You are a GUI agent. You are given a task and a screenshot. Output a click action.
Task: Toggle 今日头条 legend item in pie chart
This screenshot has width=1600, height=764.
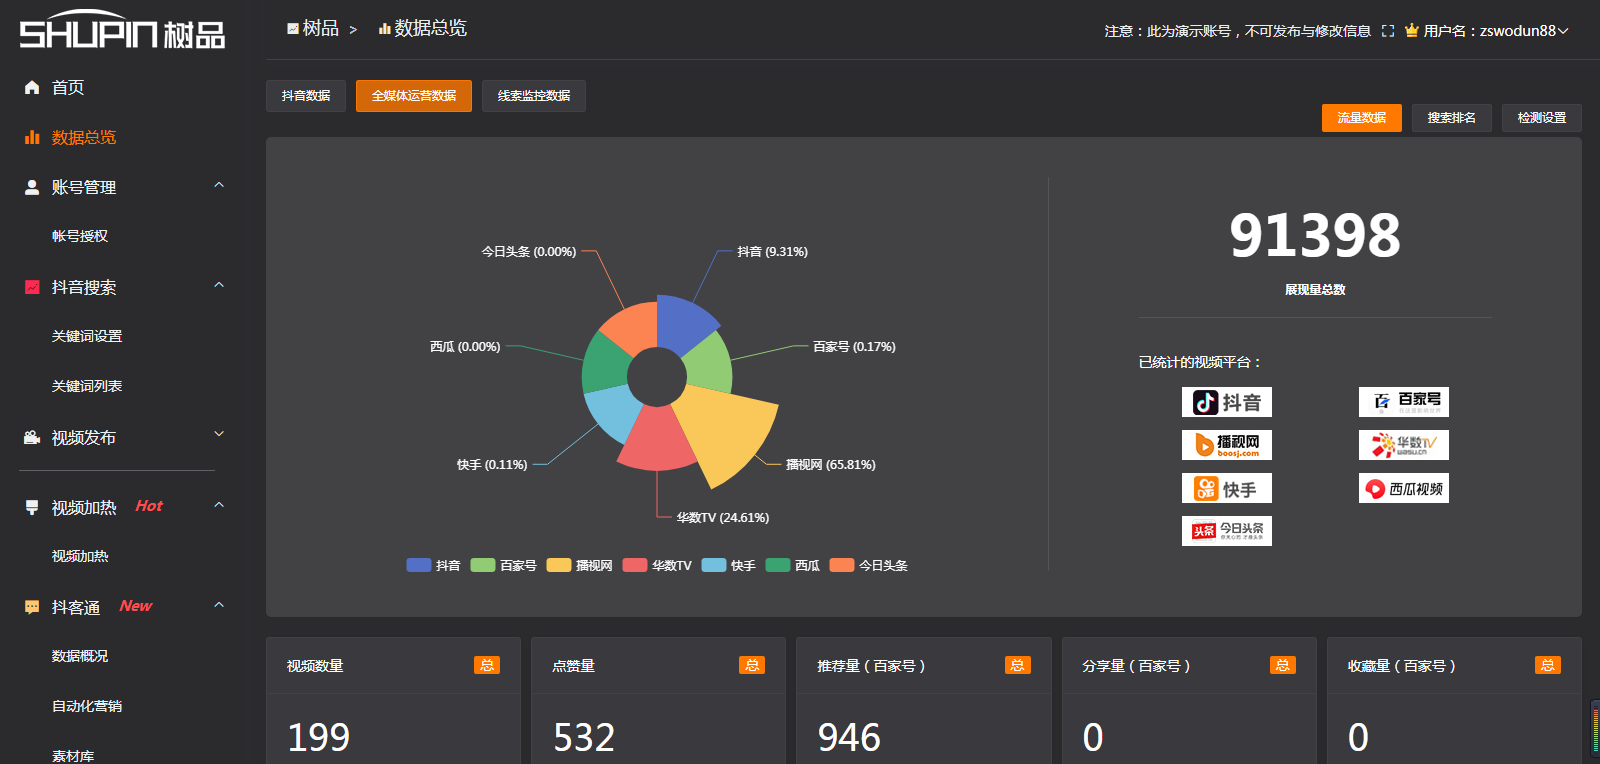click(x=869, y=565)
